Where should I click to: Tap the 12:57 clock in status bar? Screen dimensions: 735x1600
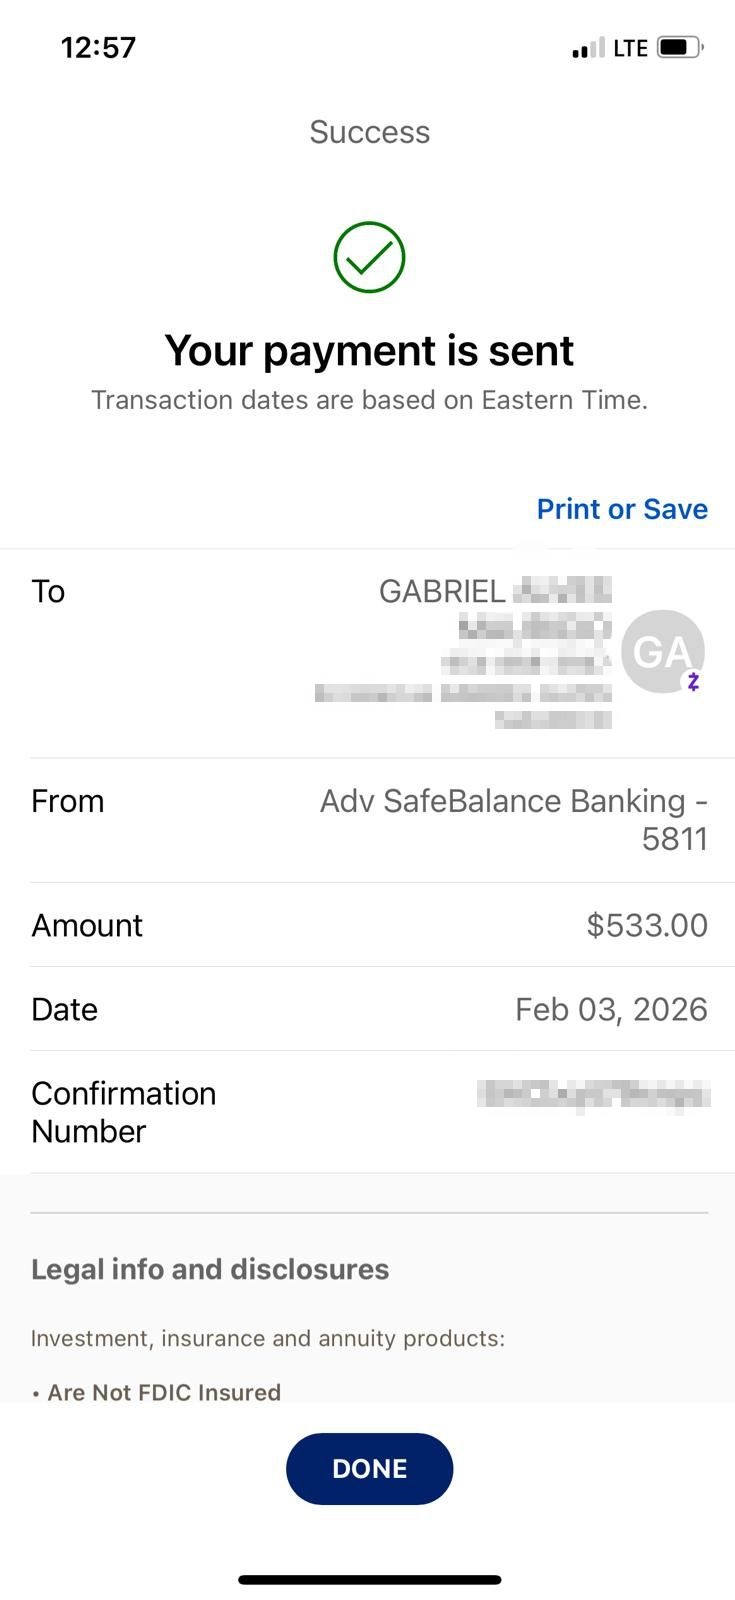tap(98, 48)
